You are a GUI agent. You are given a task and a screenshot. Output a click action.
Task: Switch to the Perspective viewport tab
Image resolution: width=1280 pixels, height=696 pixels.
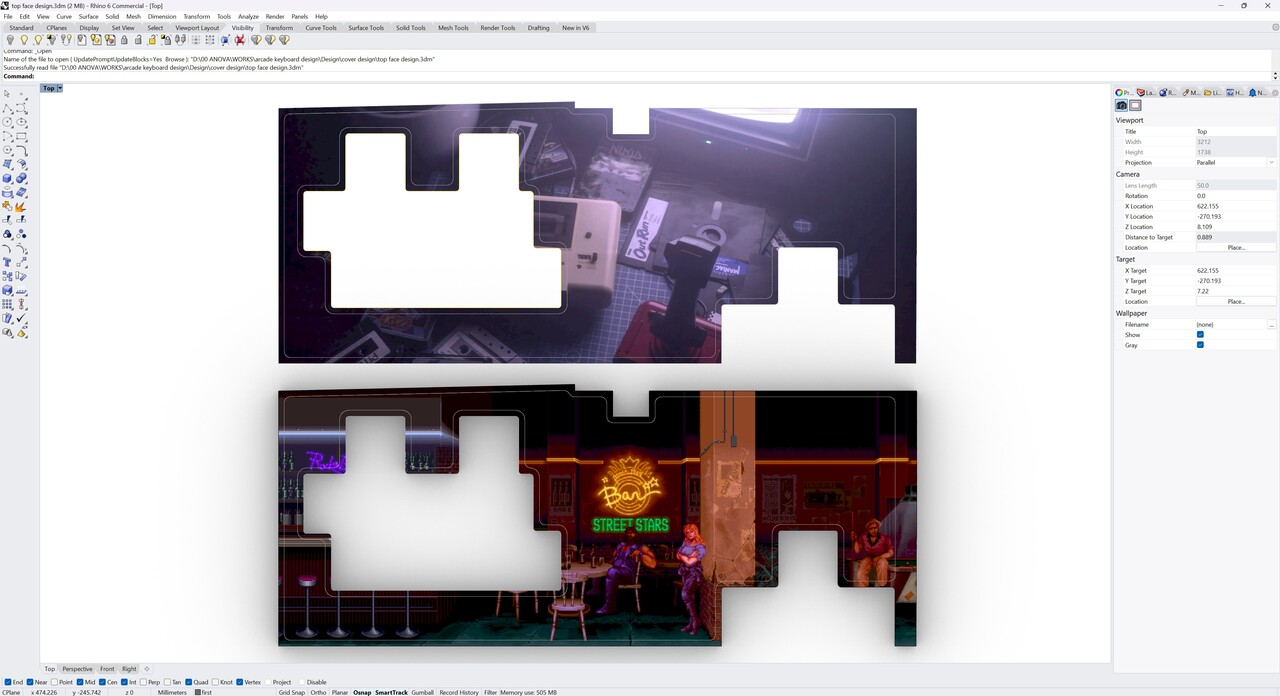click(77, 669)
